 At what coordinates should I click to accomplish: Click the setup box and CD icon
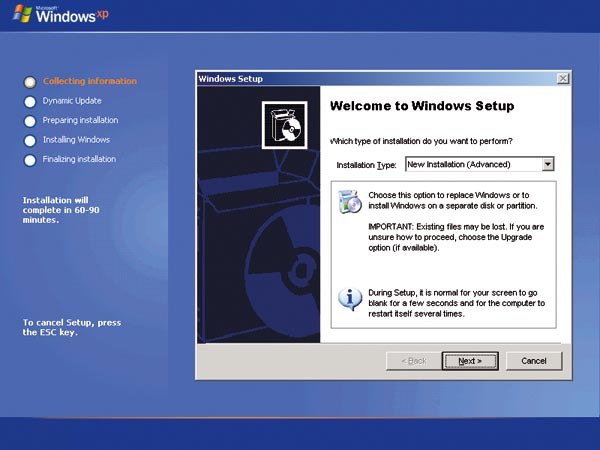coord(280,125)
